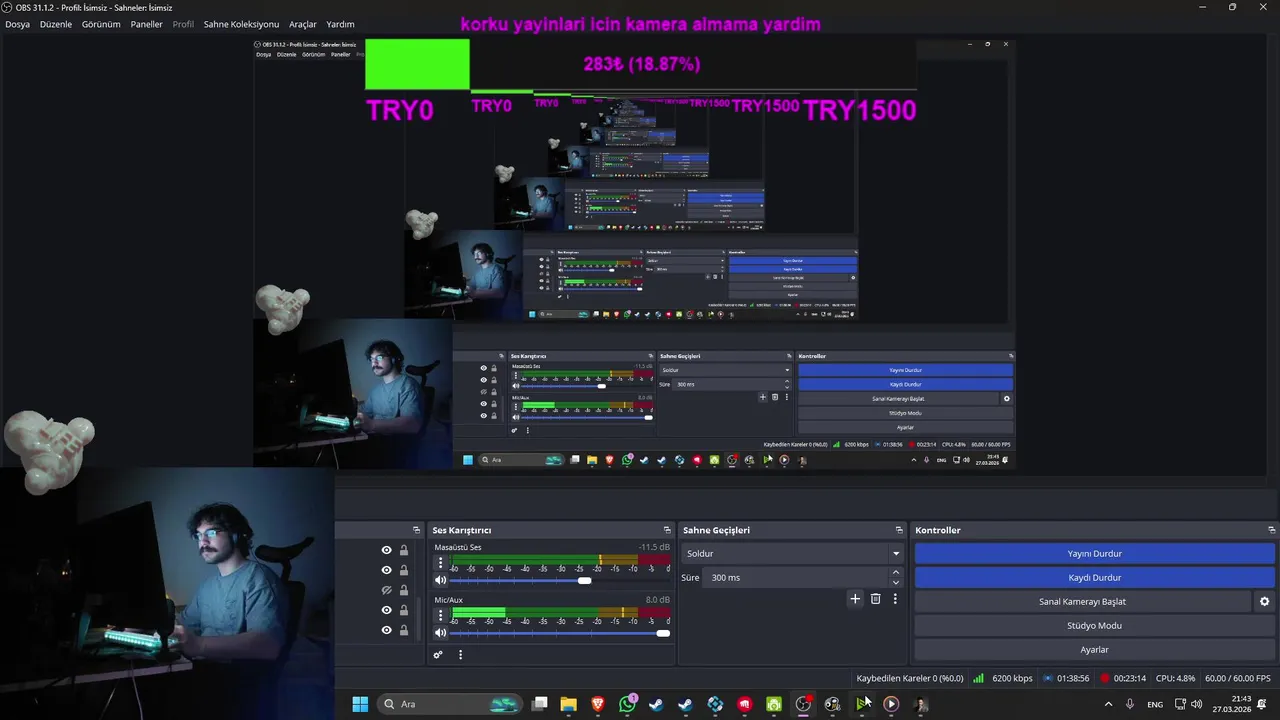Unlock the topmost source's lock icon
Image resolution: width=1280 pixels, height=720 pixels.
(404, 550)
